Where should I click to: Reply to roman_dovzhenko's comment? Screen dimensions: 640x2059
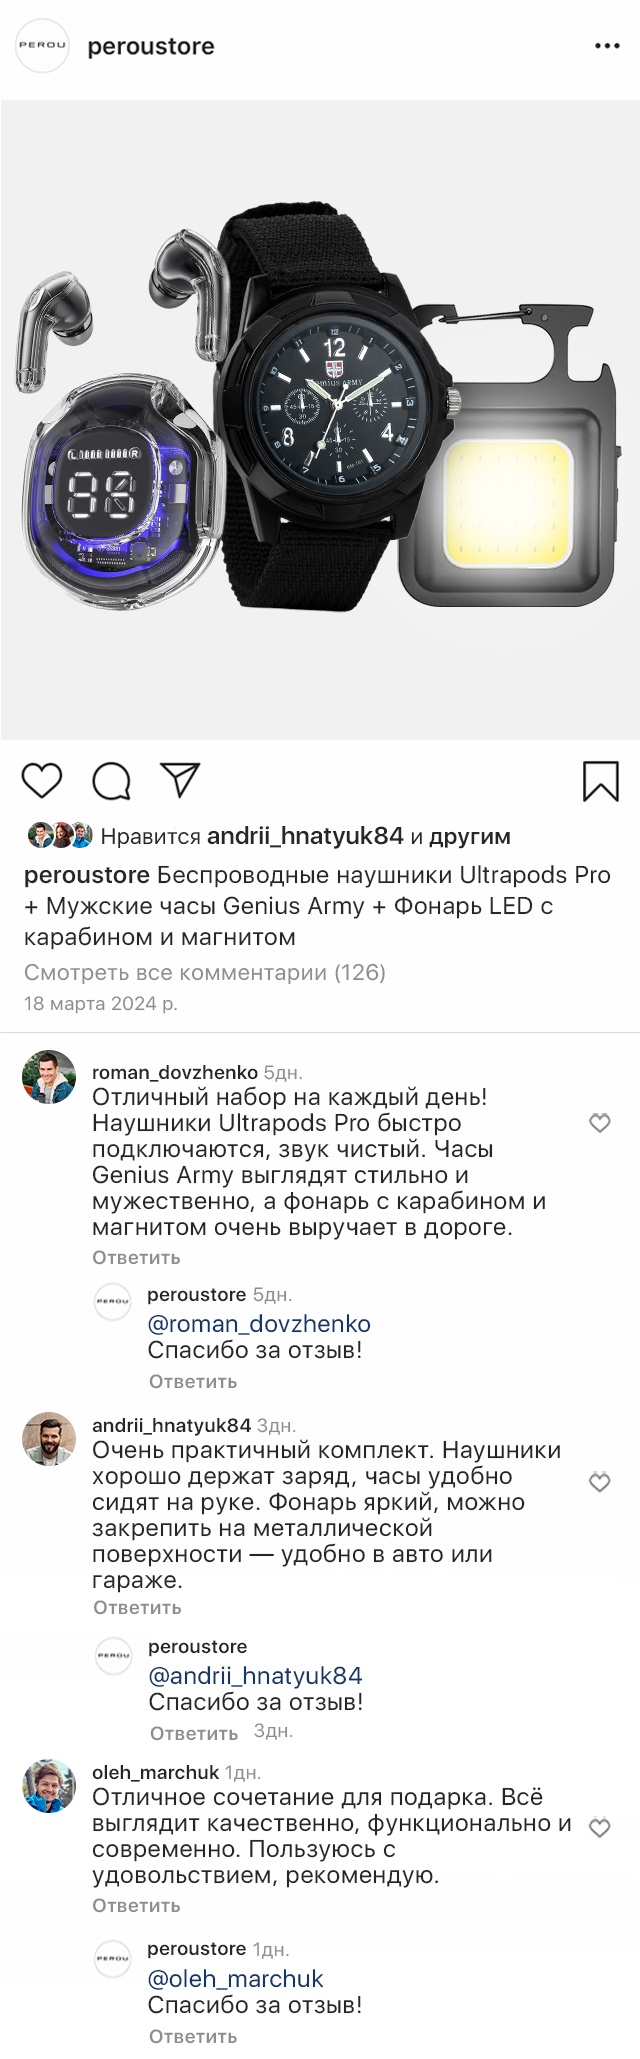point(136,1257)
